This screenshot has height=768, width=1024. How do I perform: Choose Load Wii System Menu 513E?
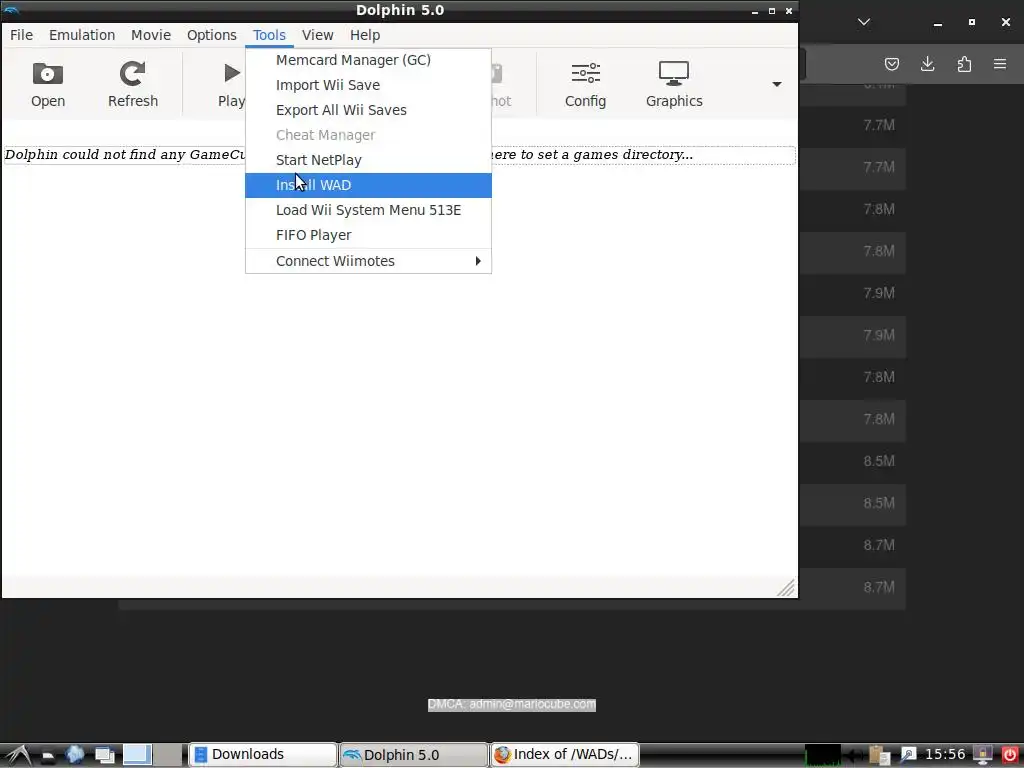tap(368, 210)
